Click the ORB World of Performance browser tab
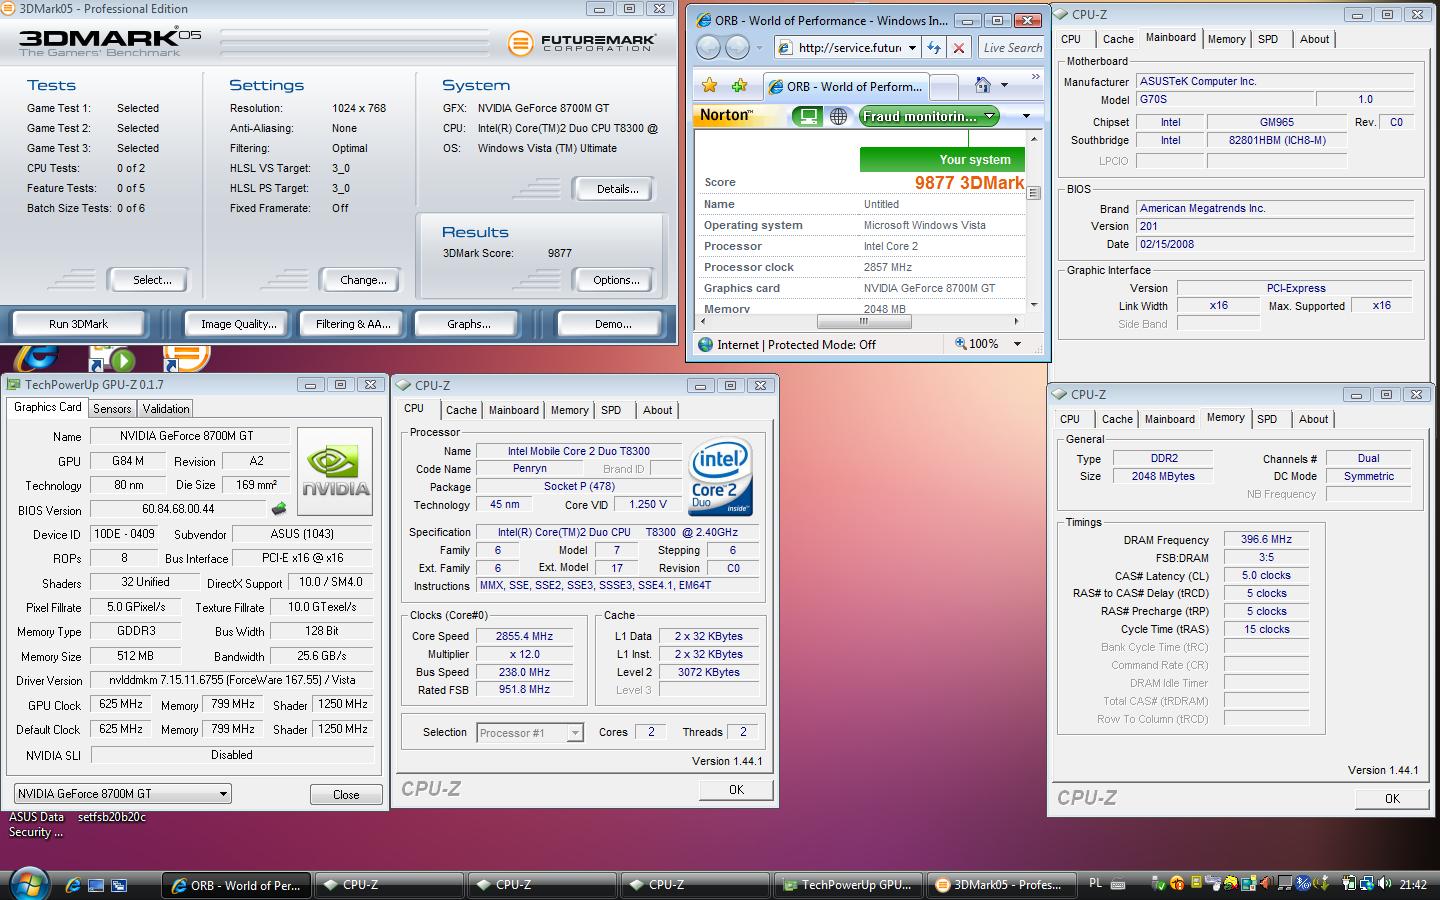The image size is (1440, 900). [x=846, y=86]
